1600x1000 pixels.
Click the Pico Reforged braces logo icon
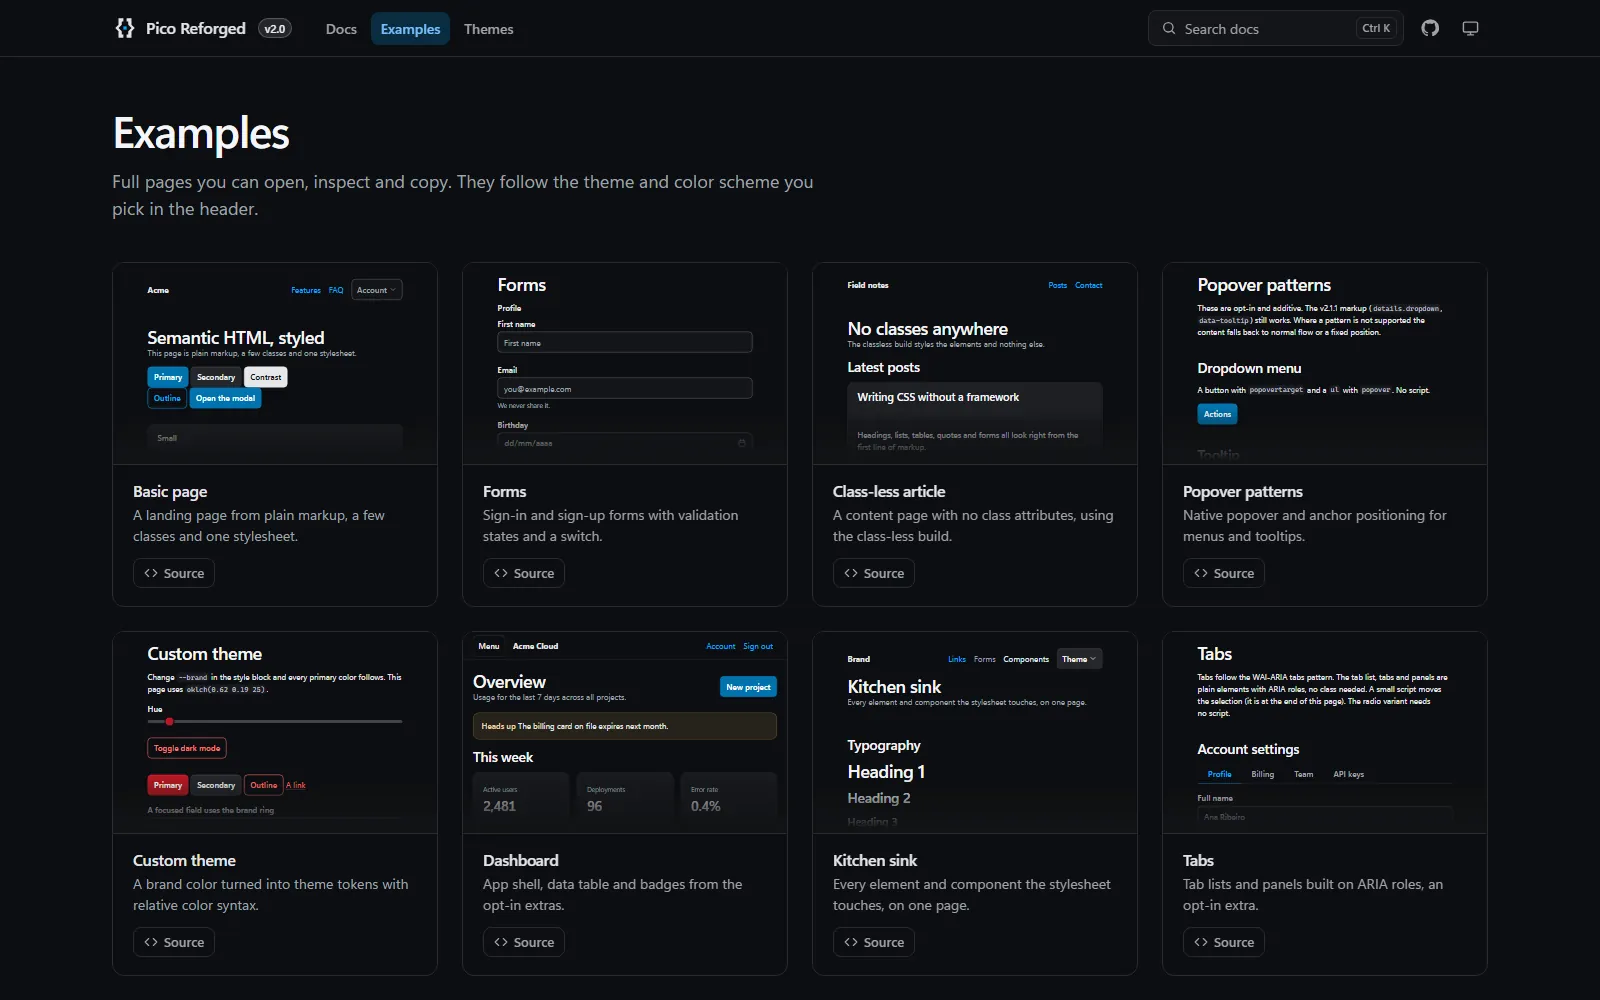point(124,28)
